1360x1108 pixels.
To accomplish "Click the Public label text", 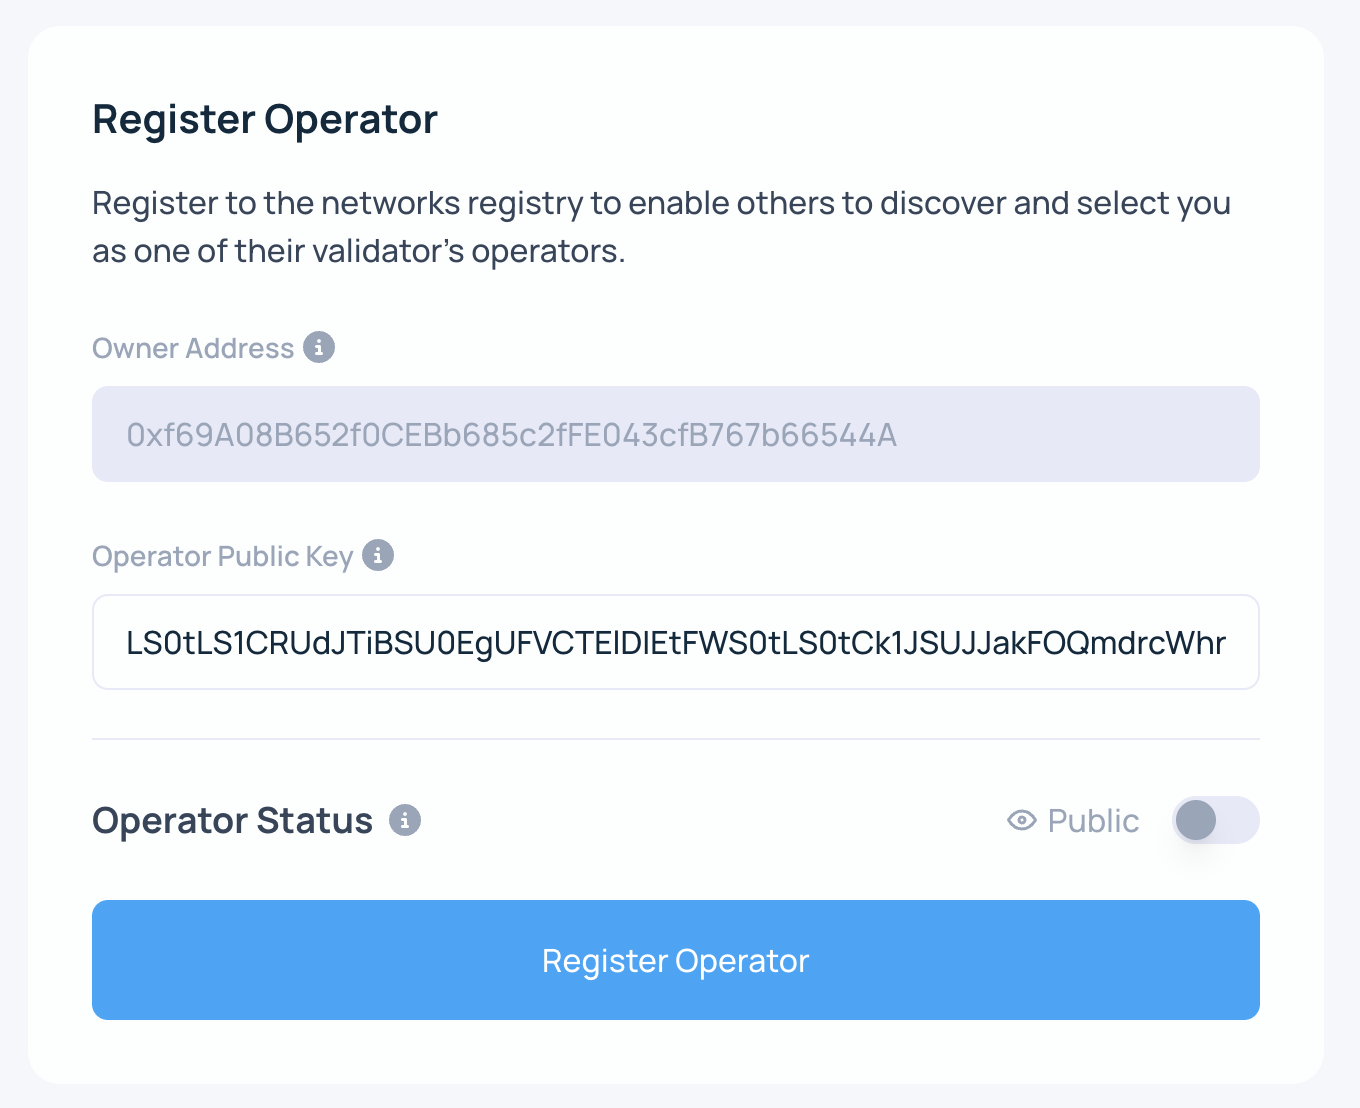I will 1093,821.
